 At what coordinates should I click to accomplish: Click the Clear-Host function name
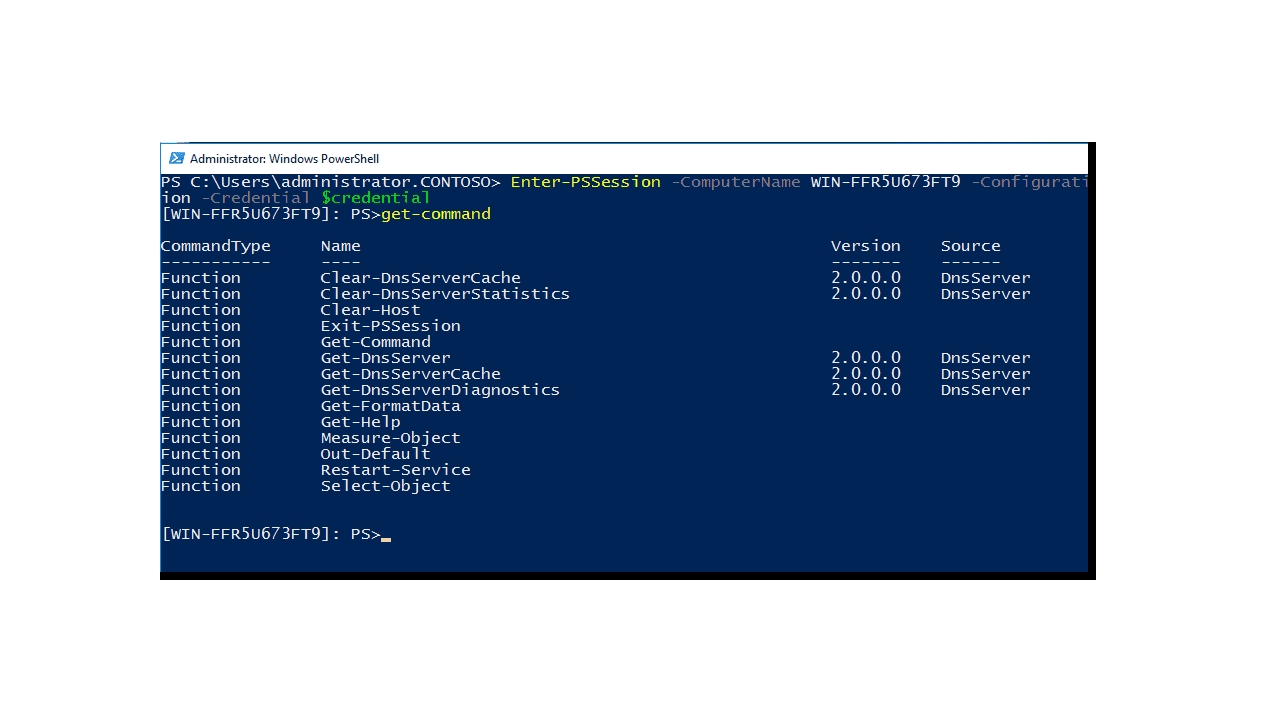pyautogui.click(x=370, y=310)
